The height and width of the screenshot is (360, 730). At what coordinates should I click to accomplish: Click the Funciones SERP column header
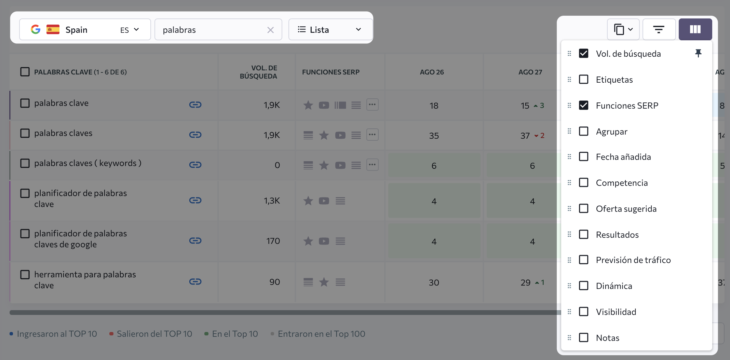331,72
